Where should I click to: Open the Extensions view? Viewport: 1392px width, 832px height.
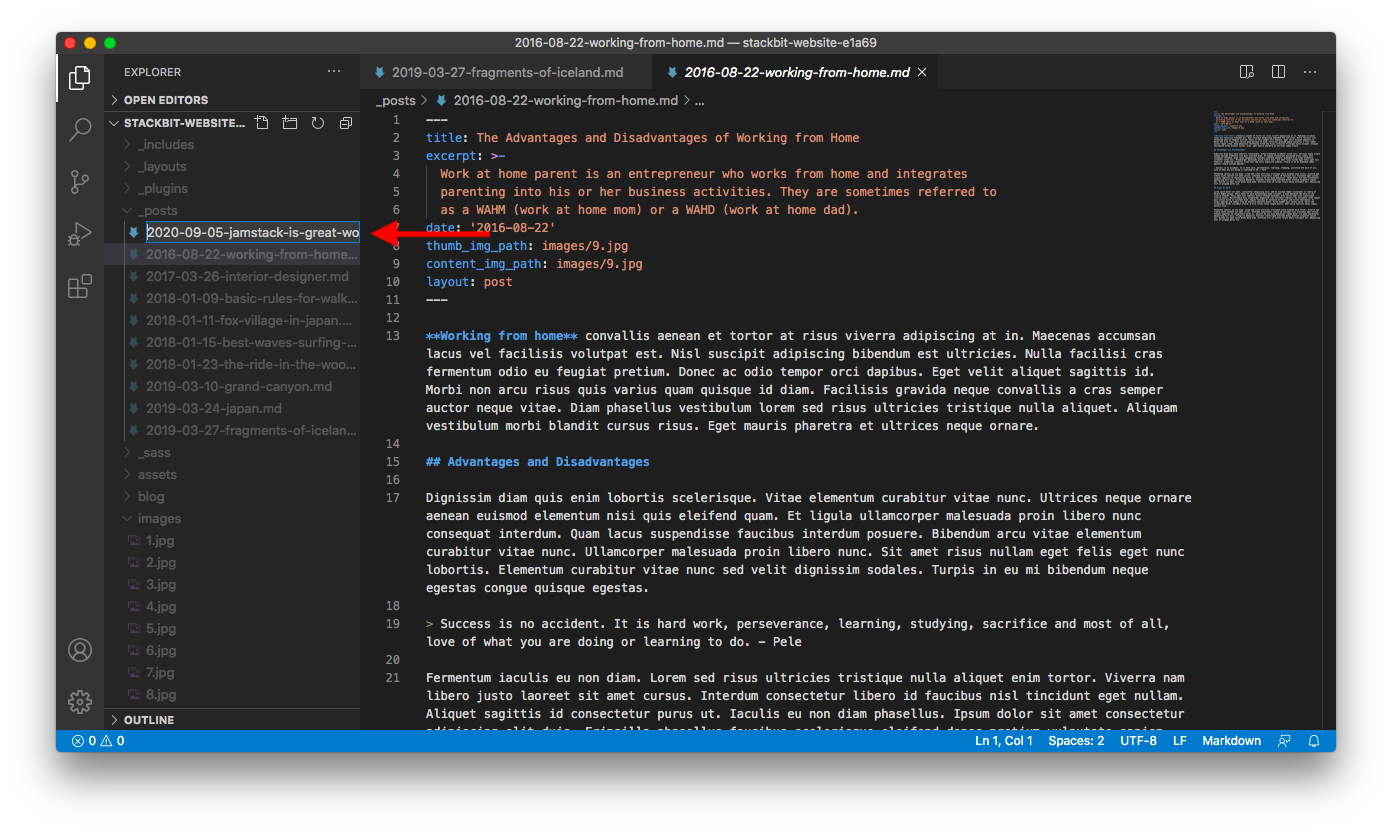80,287
